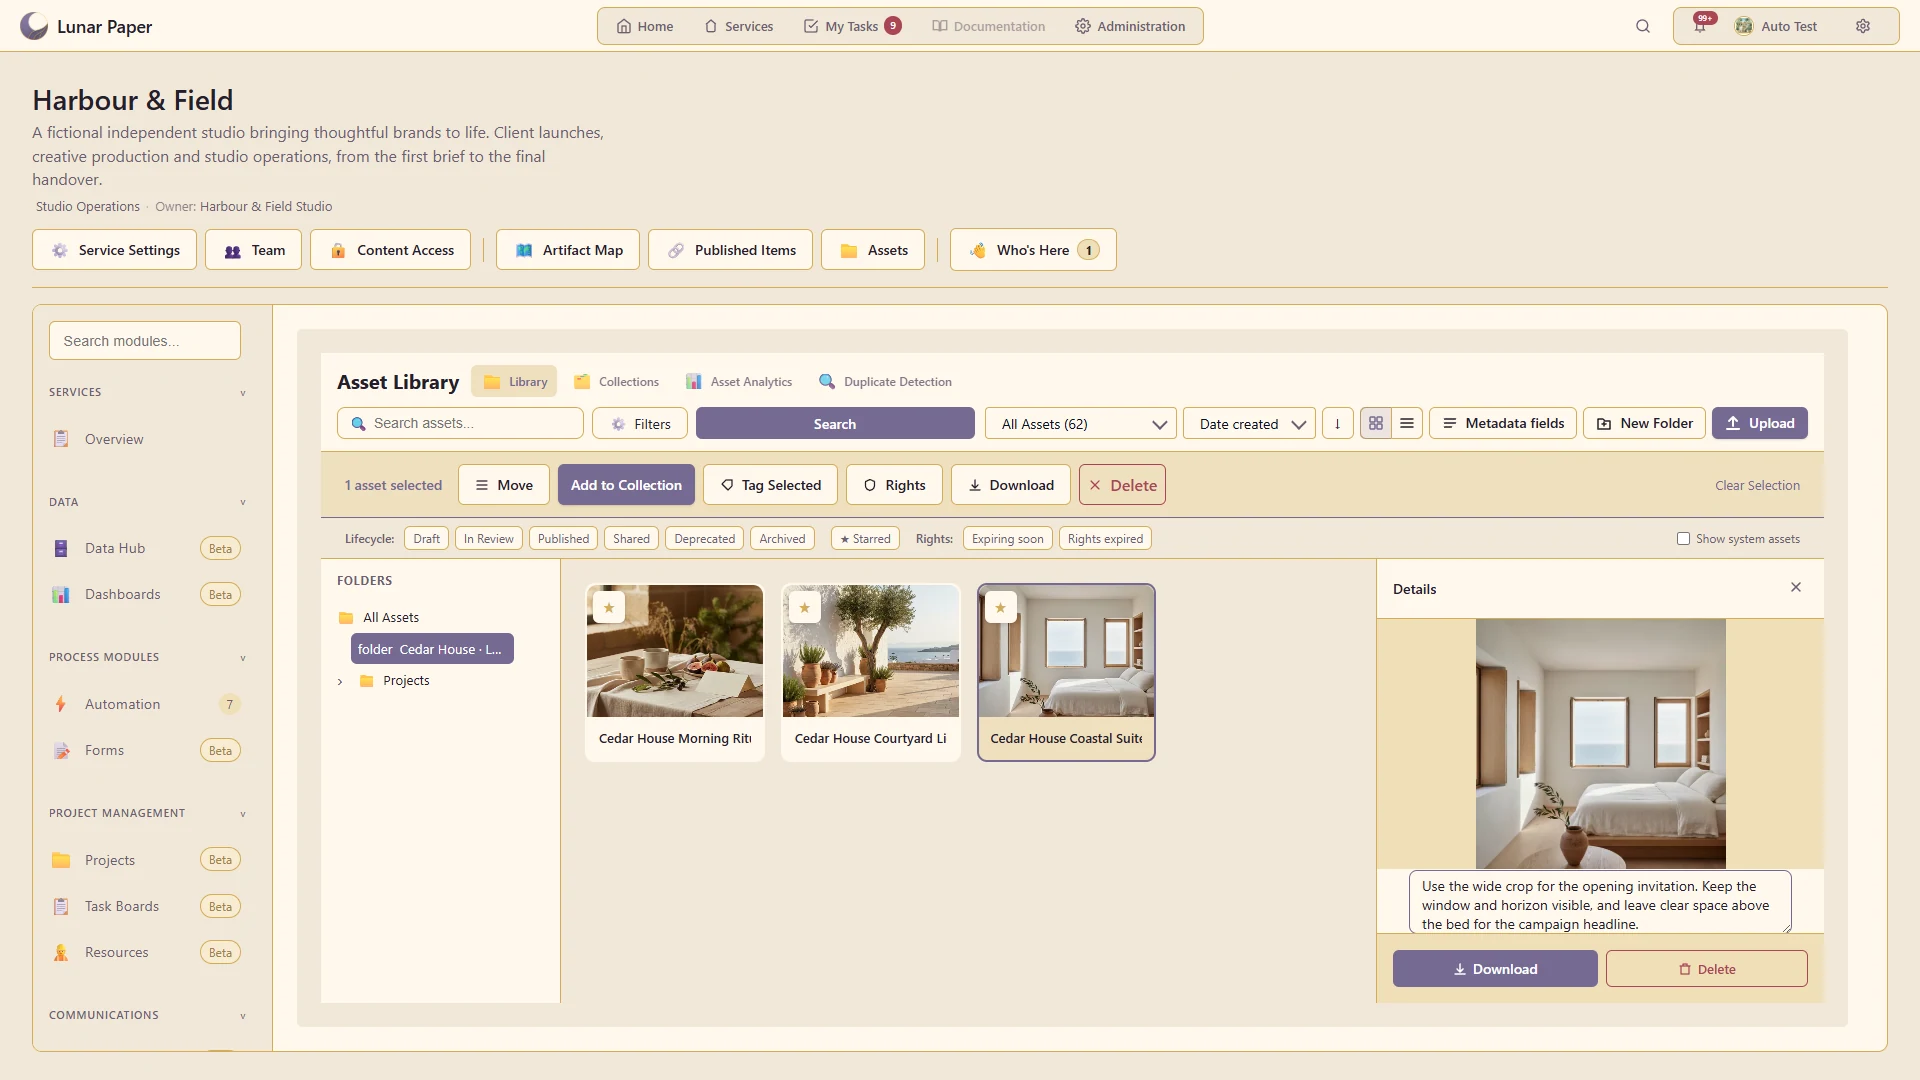Switch to list view layout
Viewport: 1920px width, 1080px height.
pos(1407,424)
